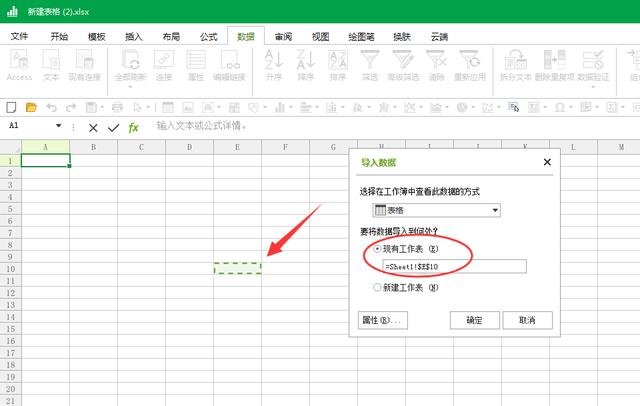This screenshot has width=640, height=406.
Task: Switch to the 插入 tab
Action: (x=133, y=36)
